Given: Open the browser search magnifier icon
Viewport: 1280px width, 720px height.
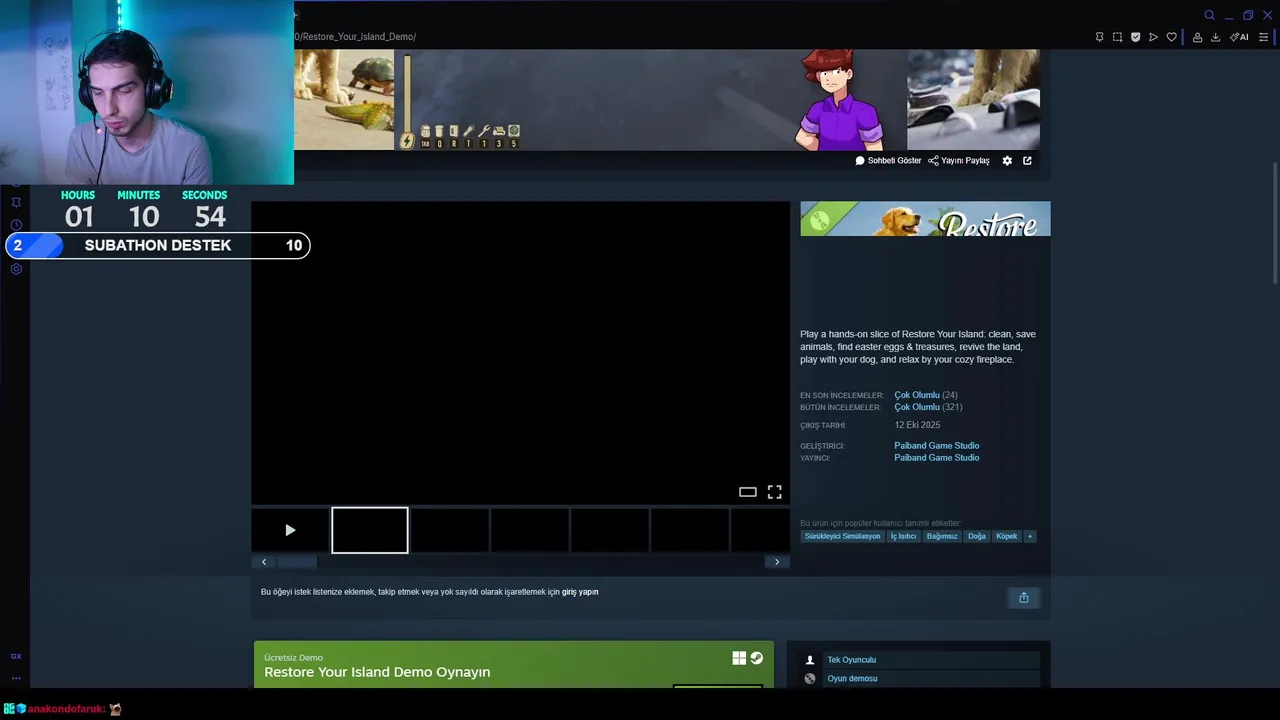Looking at the screenshot, I should pyautogui.click(x=1209, y=15).
